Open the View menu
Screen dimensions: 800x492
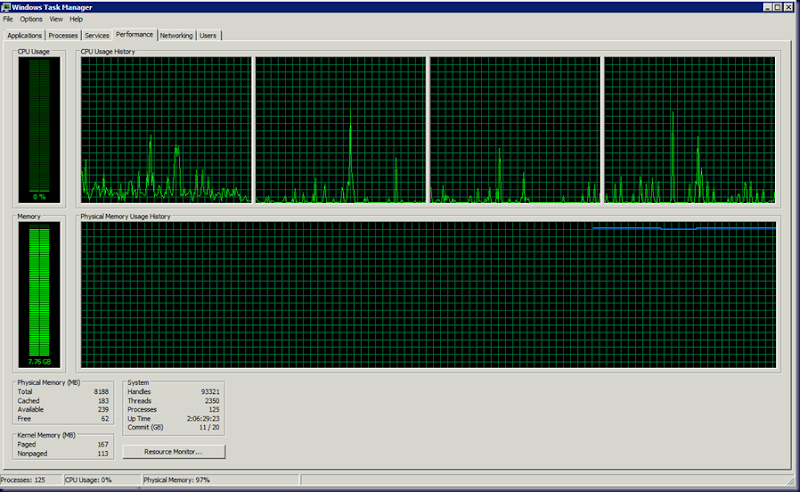[x=56, y=19]
